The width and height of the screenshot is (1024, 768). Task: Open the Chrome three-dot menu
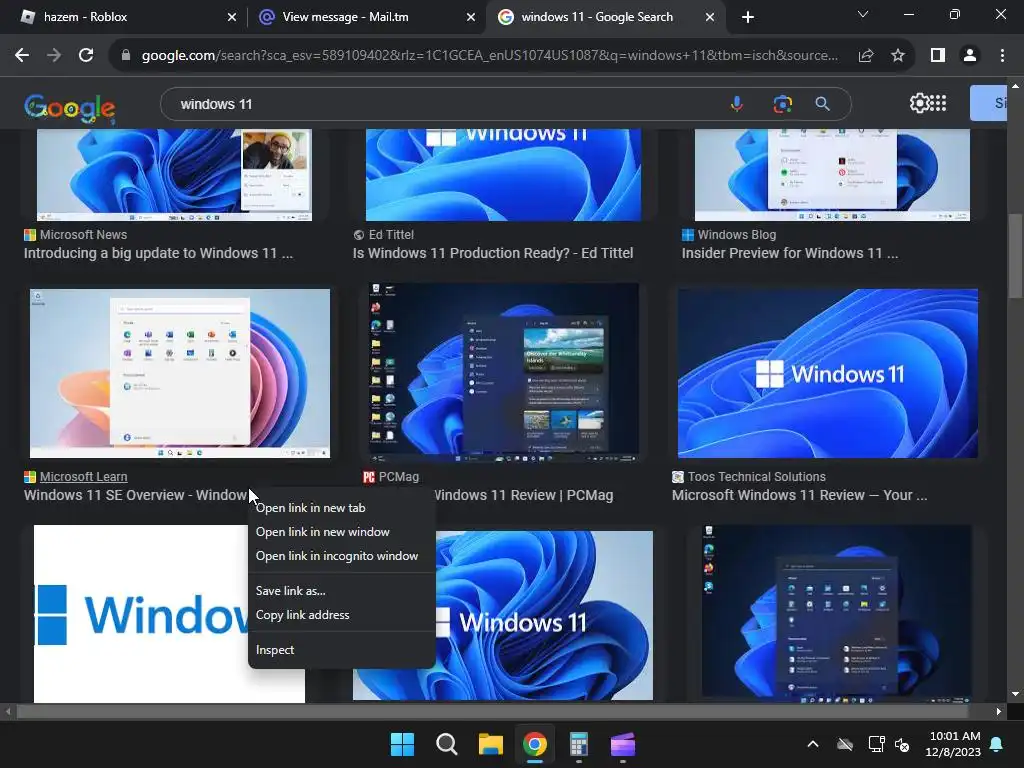(1002, 56)
